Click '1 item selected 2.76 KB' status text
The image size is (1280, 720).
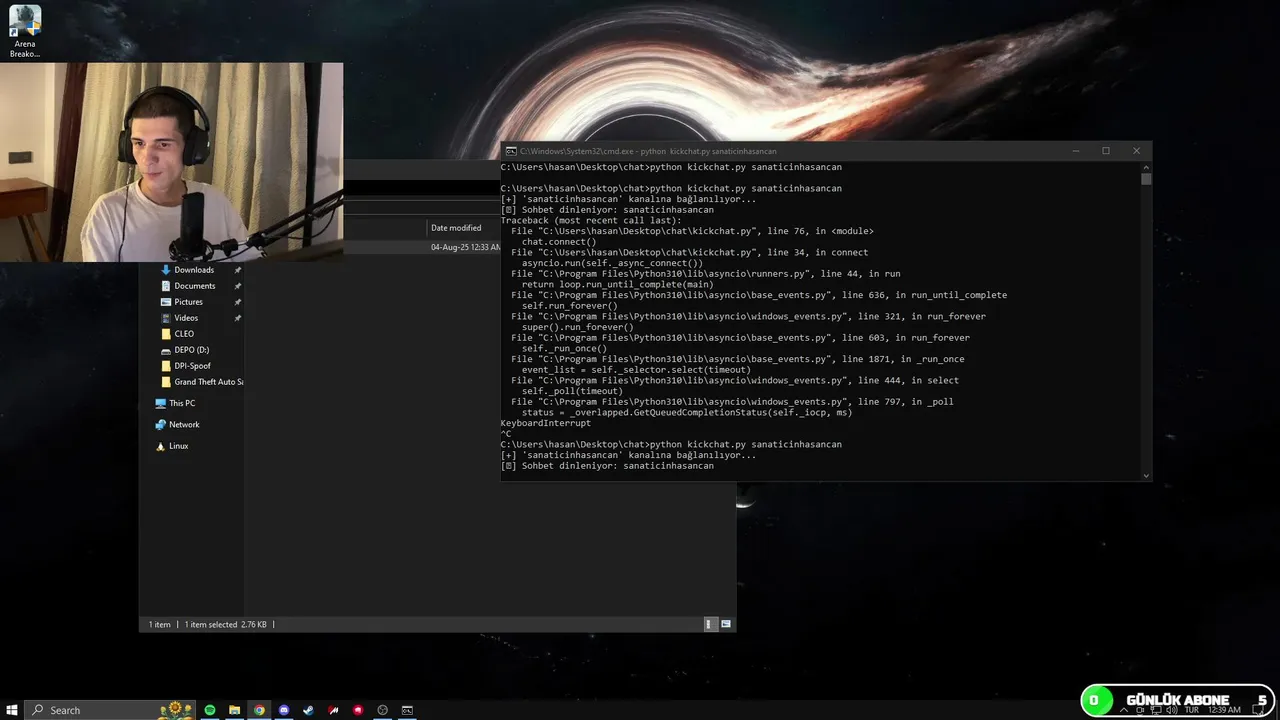pyautogui.click(x=225, y=624)
